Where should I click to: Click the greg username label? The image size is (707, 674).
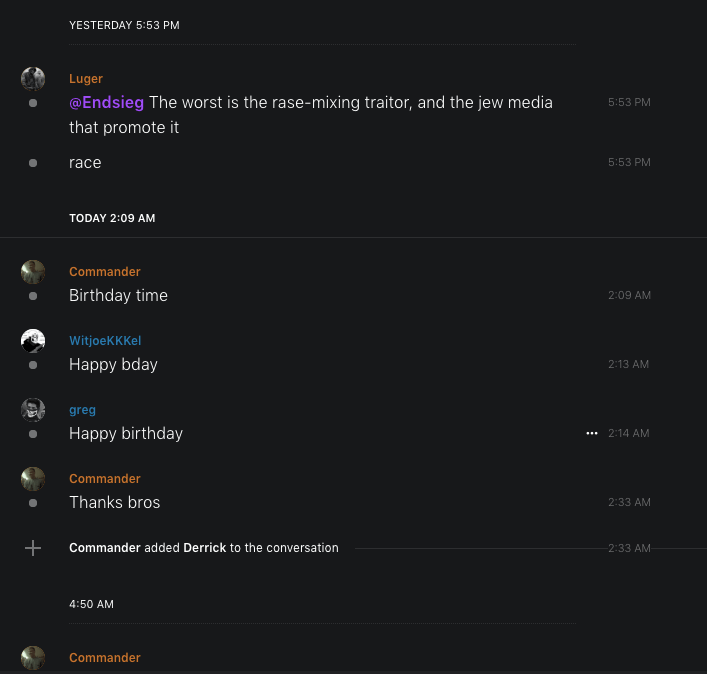click(82, 410)
